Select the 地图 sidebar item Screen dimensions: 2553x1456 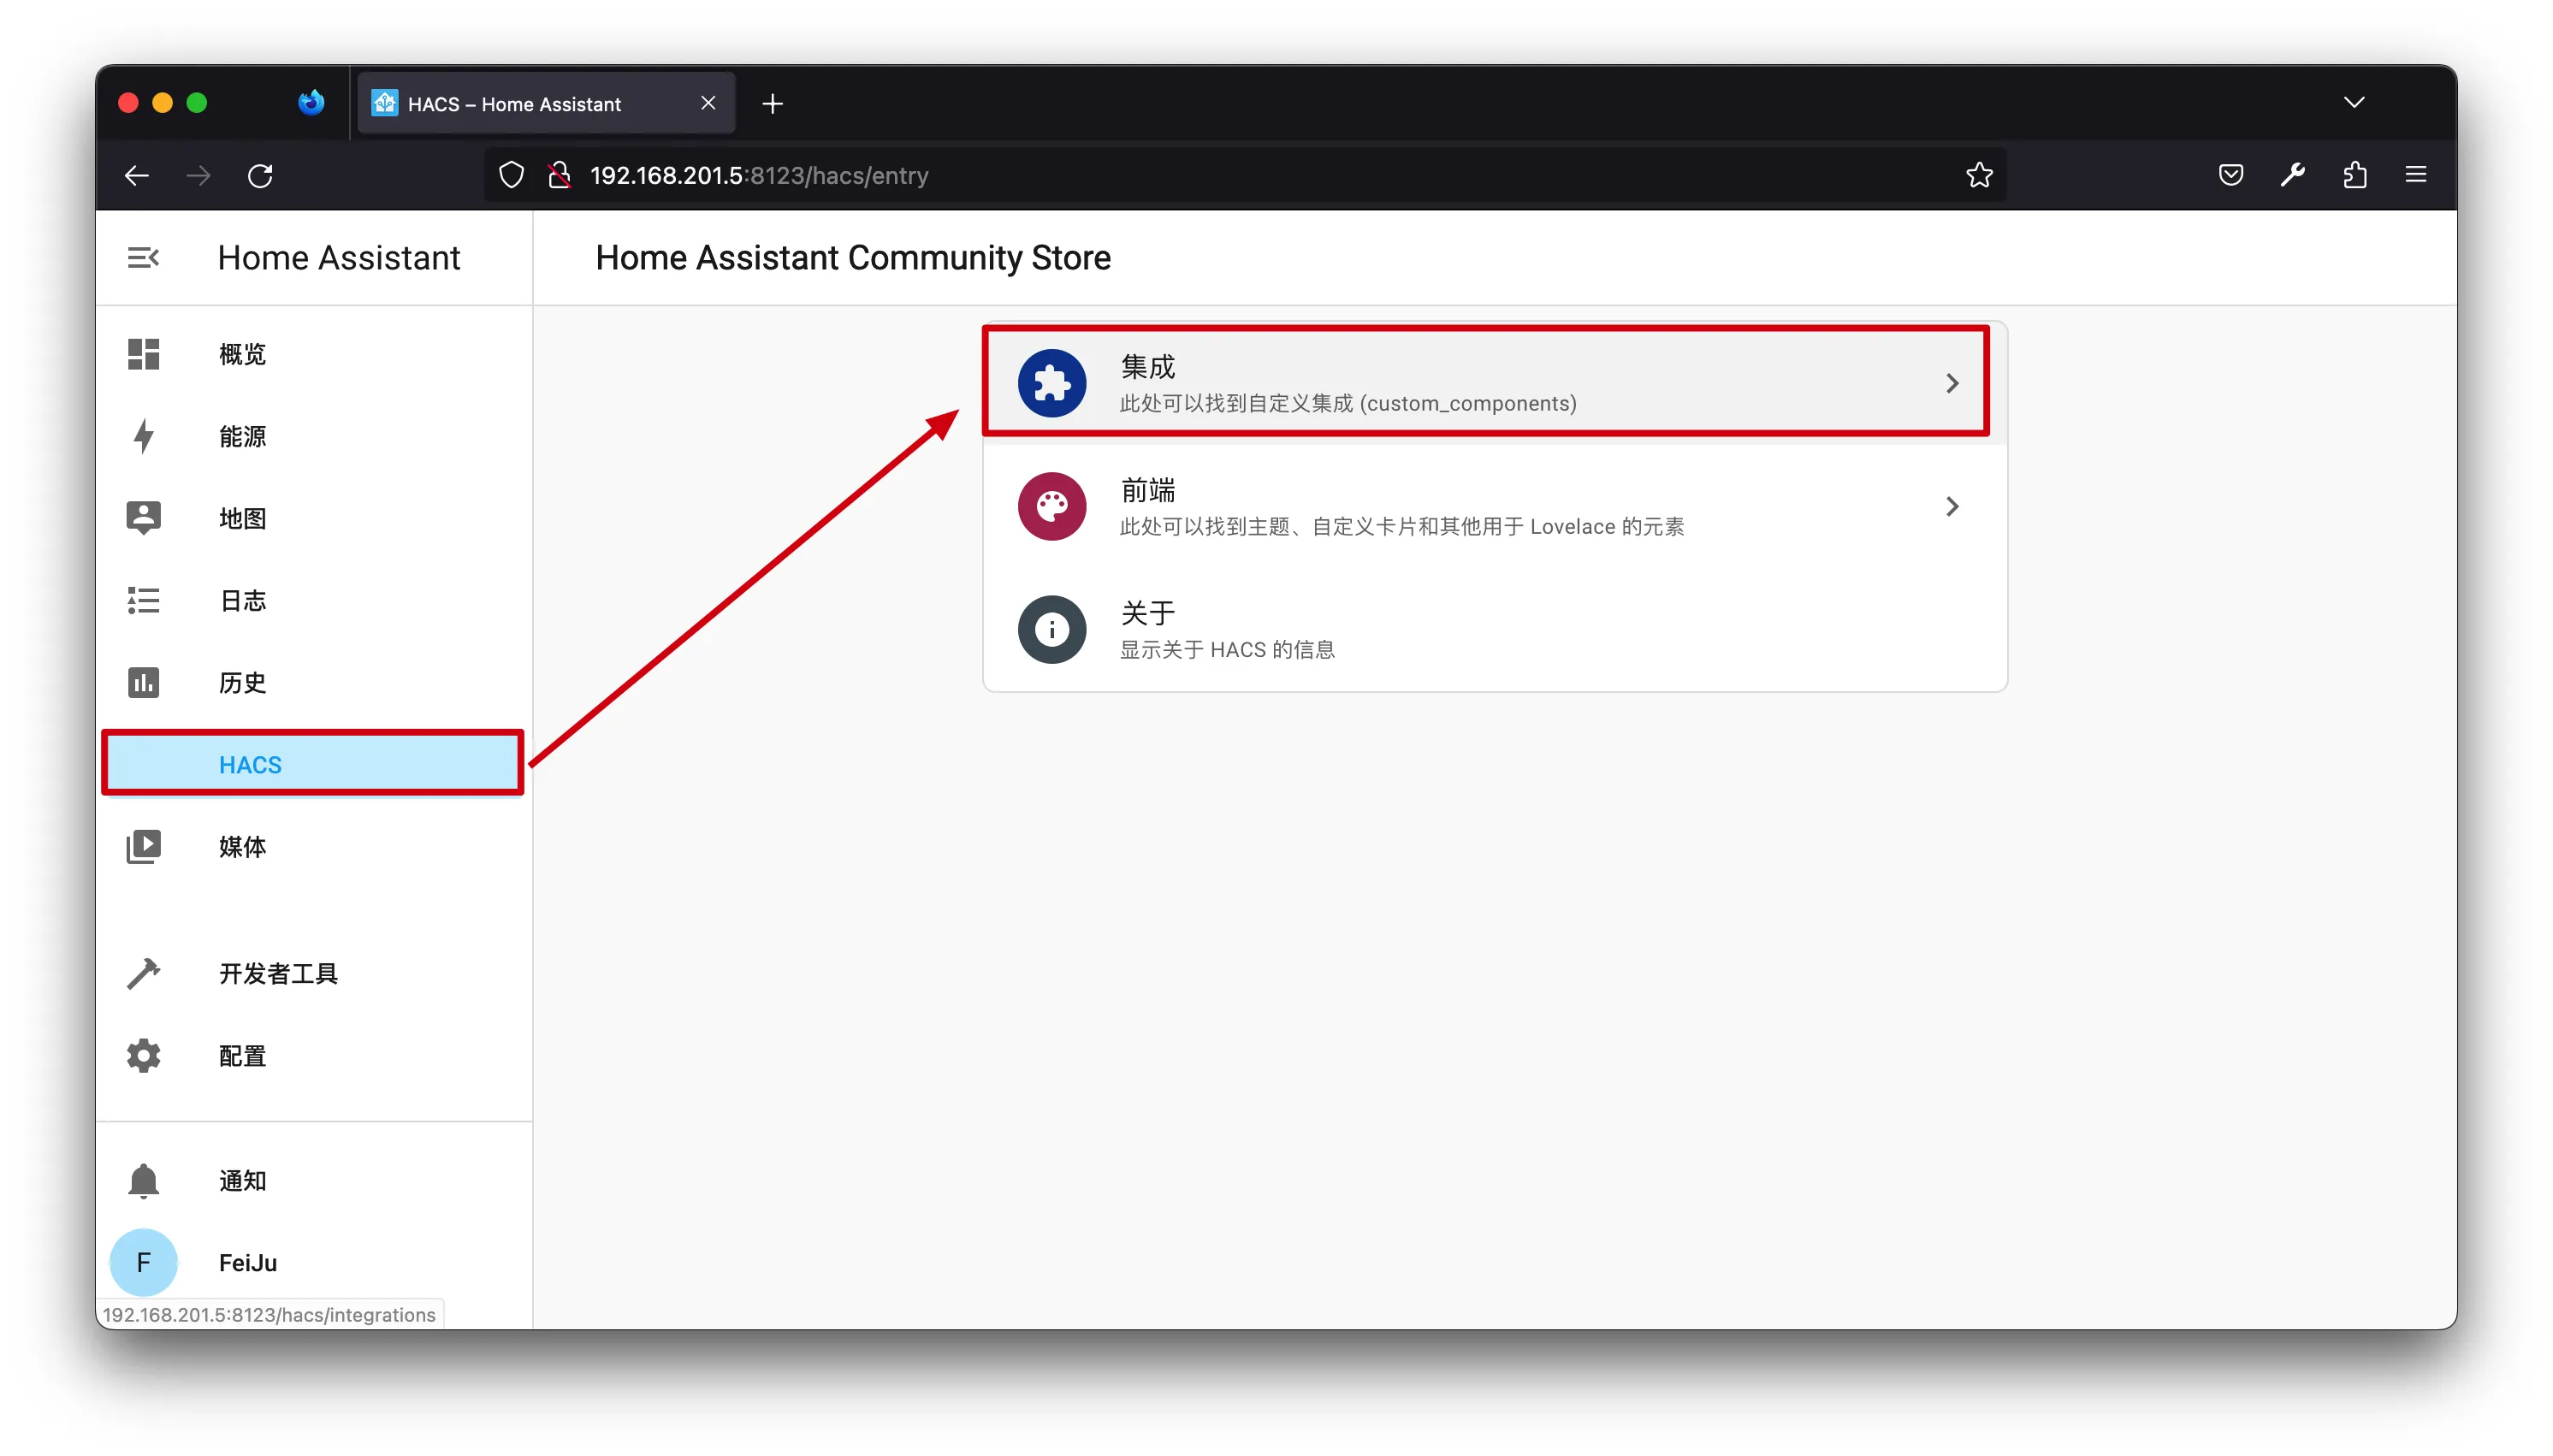(313, 518)
